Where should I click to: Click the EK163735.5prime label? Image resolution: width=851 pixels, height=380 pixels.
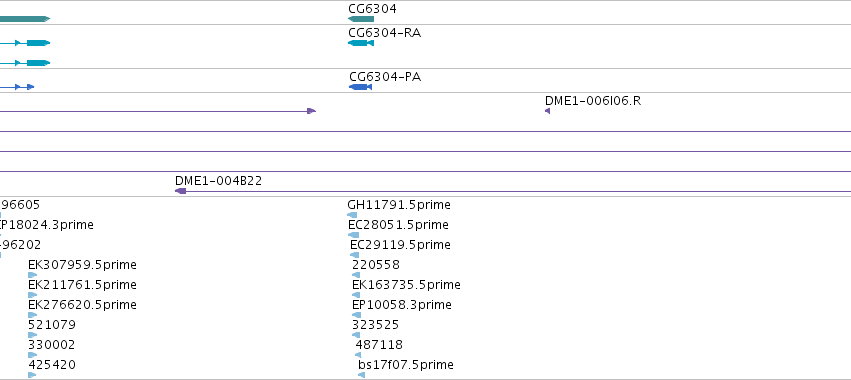click(406, 284)
